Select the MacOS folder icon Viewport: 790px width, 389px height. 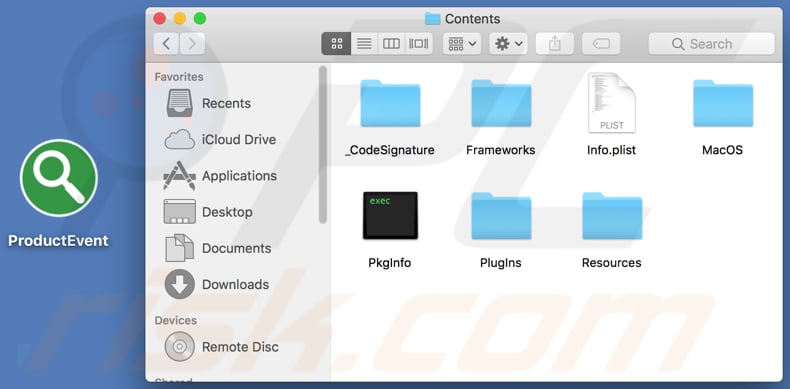point(722,103)
